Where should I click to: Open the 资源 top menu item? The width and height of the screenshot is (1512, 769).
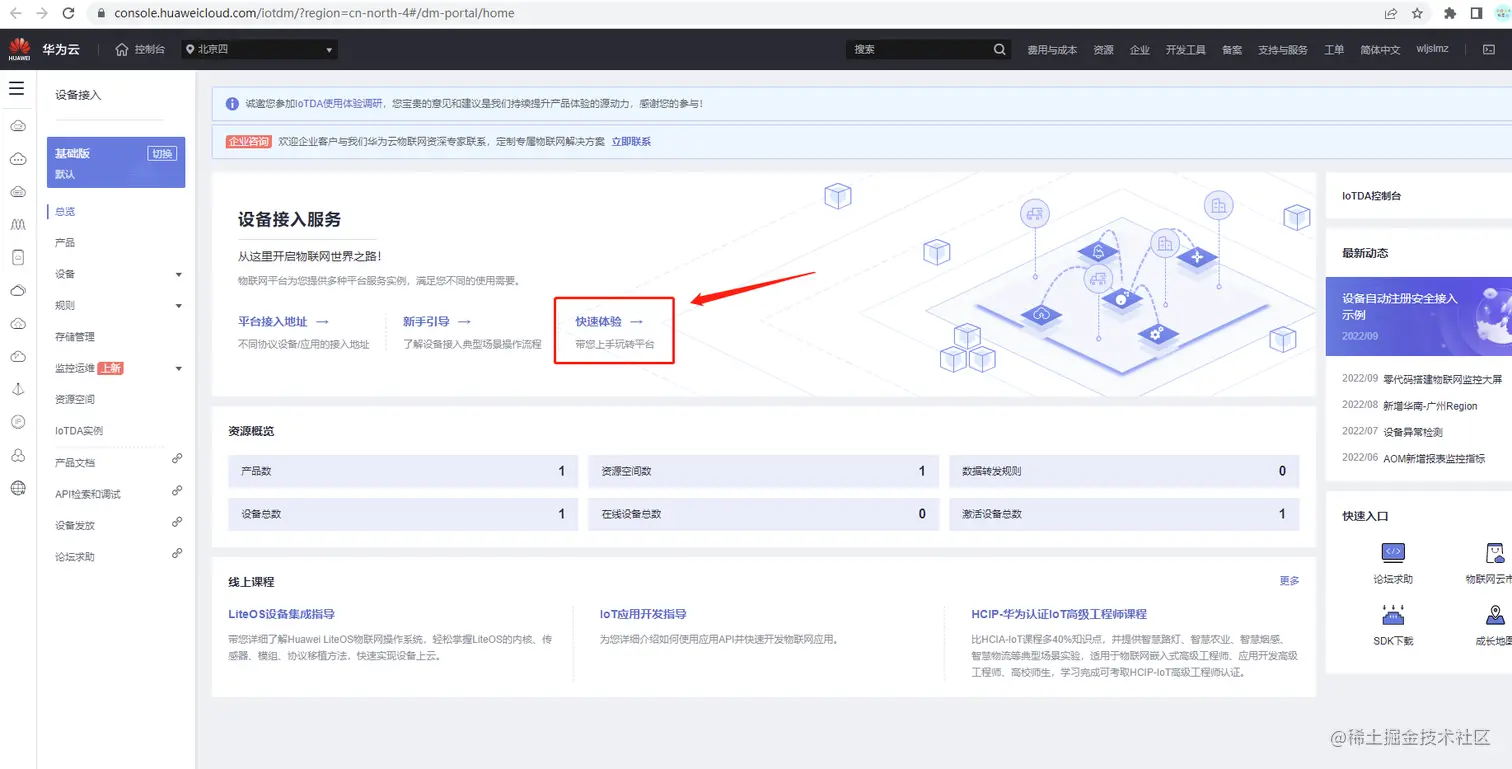tap(1103, 50)
